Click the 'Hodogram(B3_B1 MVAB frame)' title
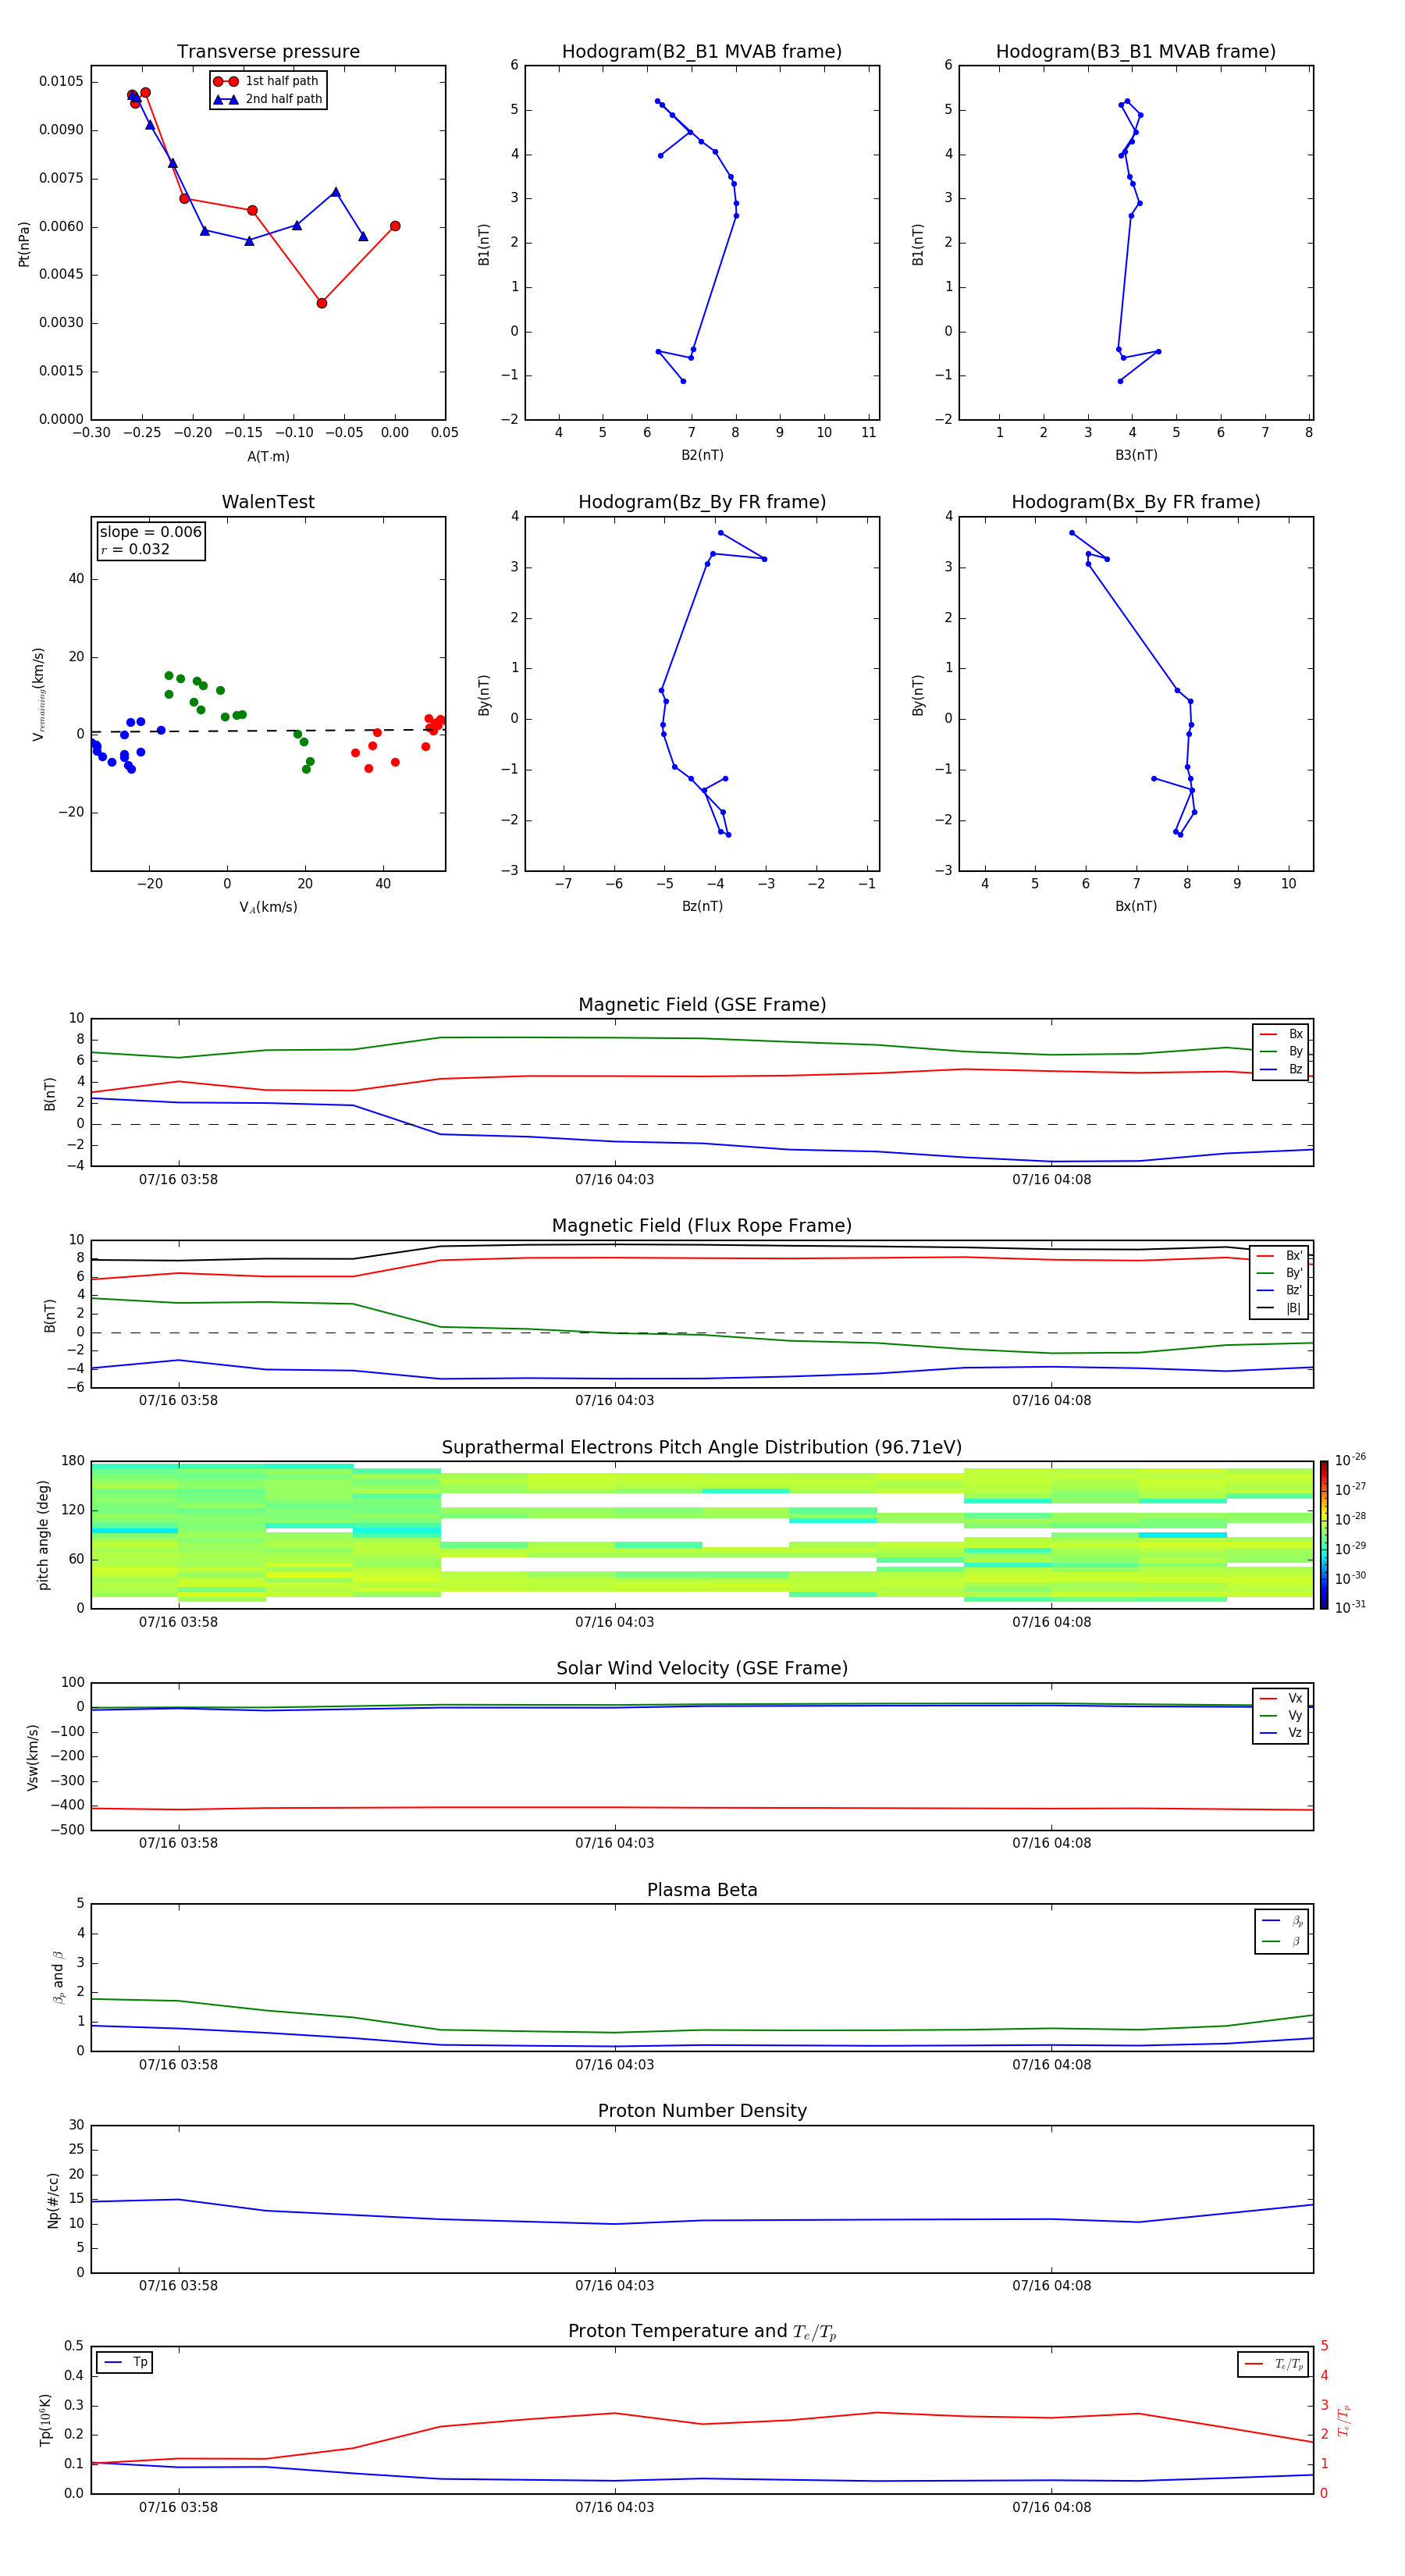Image resolution: width=1405 pixels, height=2576 pixels. pos(1136,51)
